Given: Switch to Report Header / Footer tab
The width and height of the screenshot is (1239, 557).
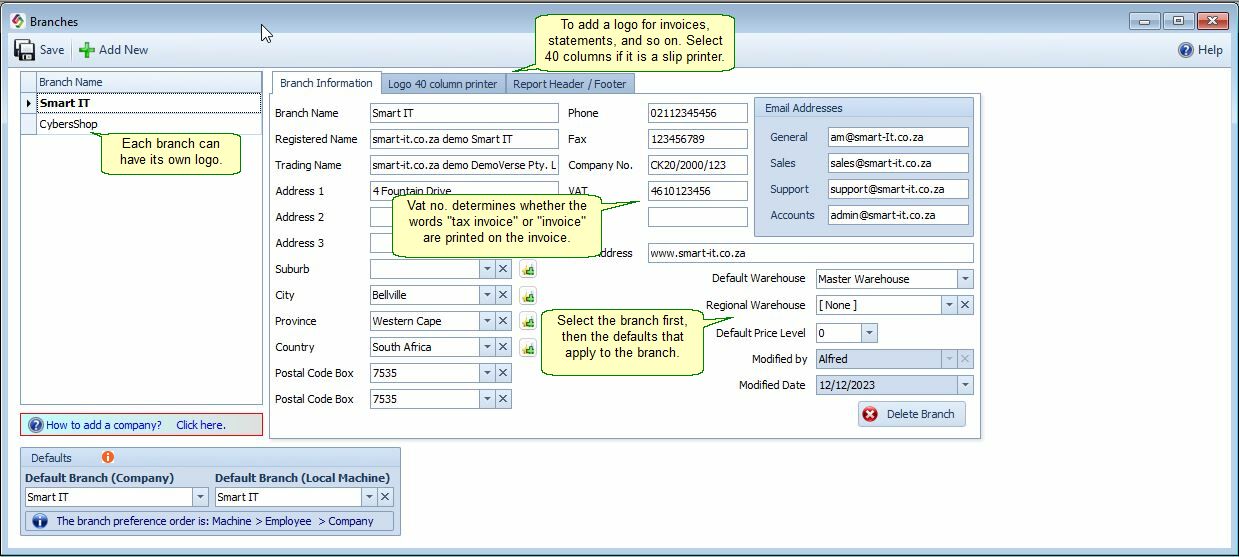Looking at the screenshot, I should coord(569,84).
